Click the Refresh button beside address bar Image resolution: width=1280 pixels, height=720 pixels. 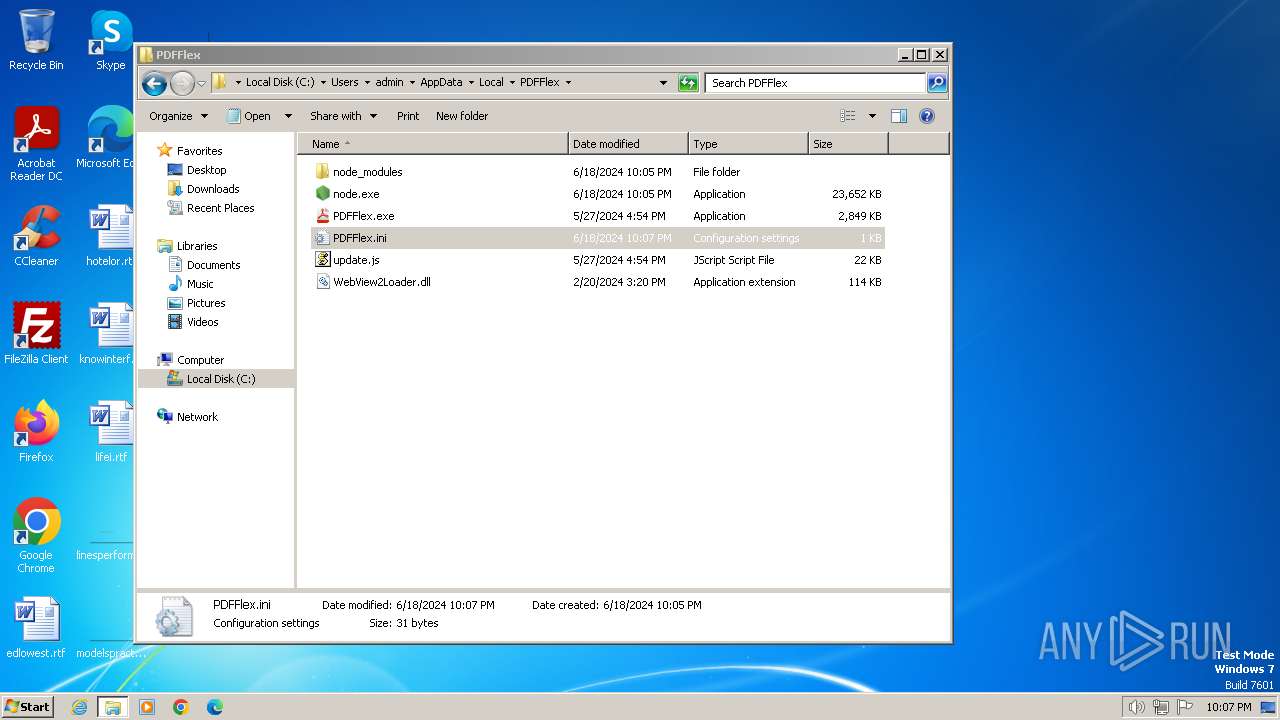point(688,83)
